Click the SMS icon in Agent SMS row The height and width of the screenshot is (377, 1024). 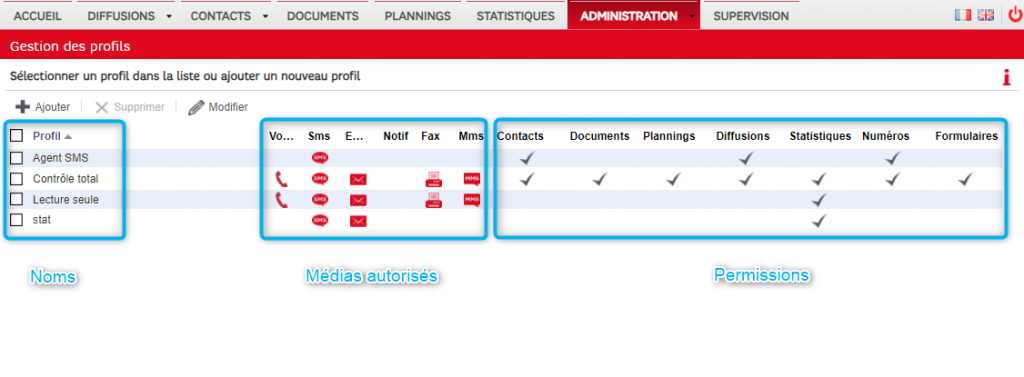(319, 157)
